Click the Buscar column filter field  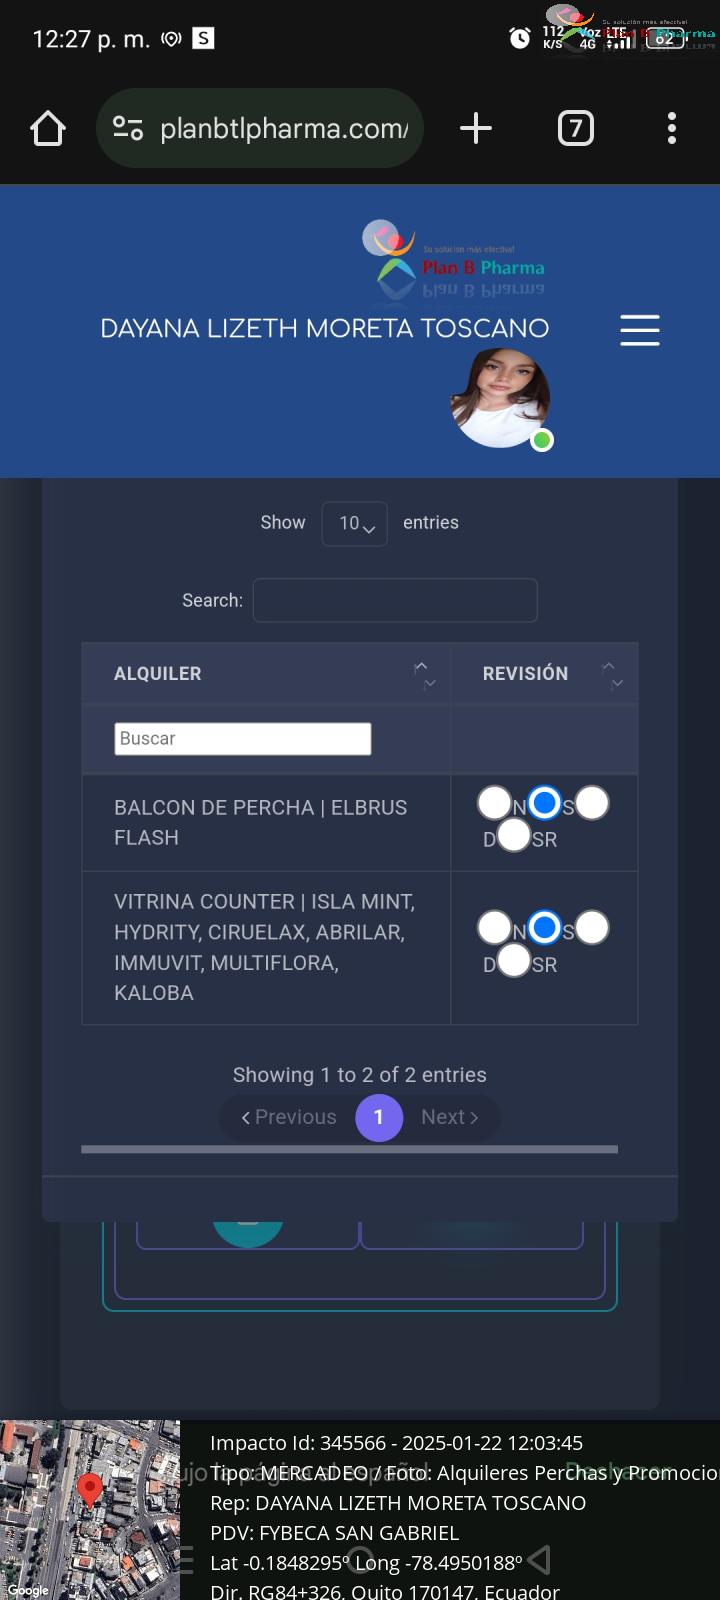tap(243, 739)
